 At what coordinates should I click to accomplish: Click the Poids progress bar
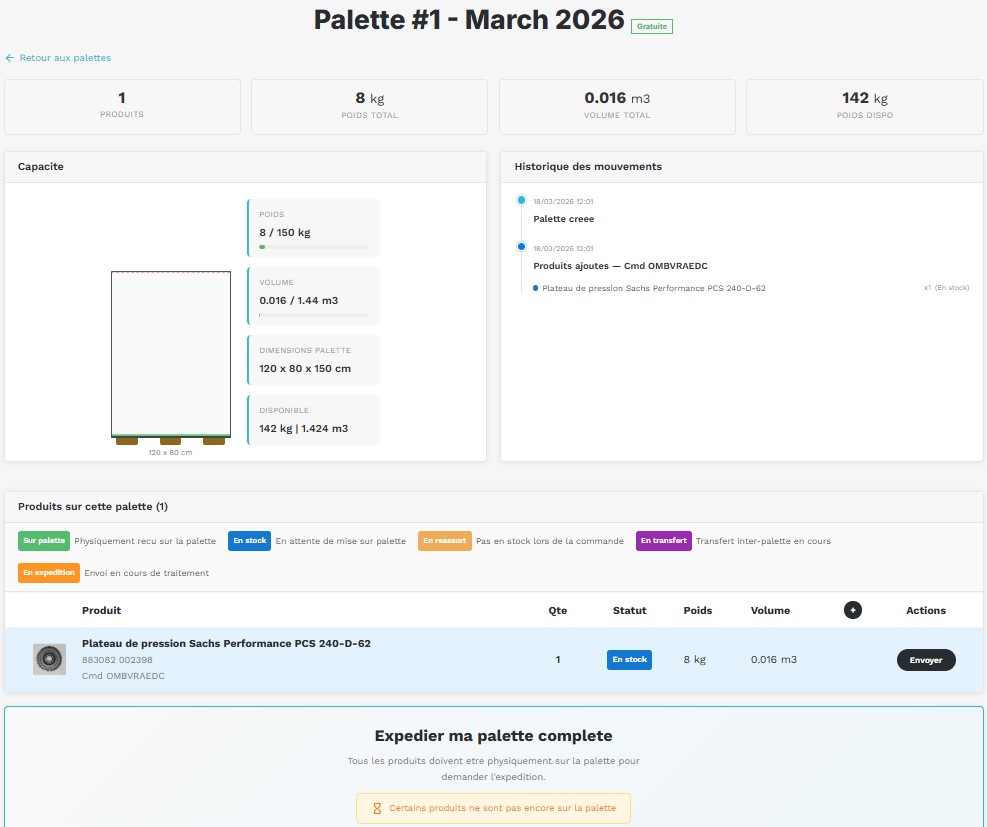point(313,246)
